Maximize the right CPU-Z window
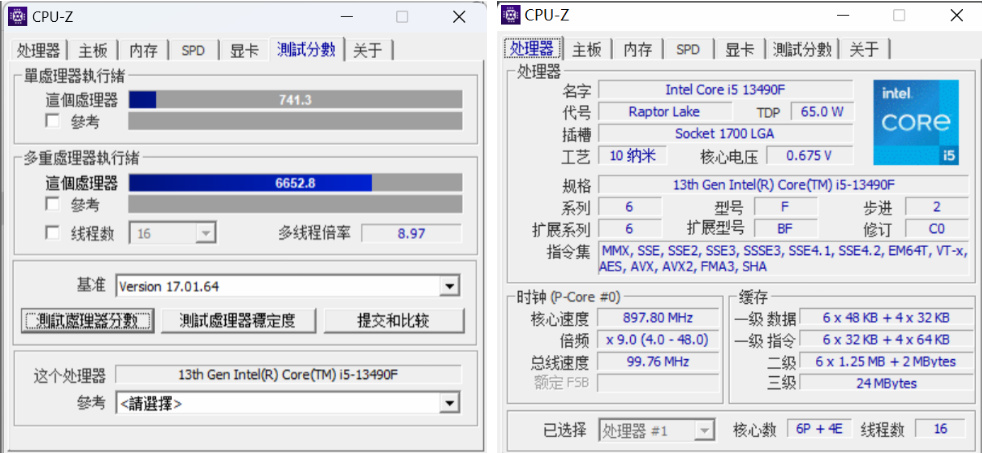Image resolution: width=982 pixels, height=453 pixels. pos(899,16)
